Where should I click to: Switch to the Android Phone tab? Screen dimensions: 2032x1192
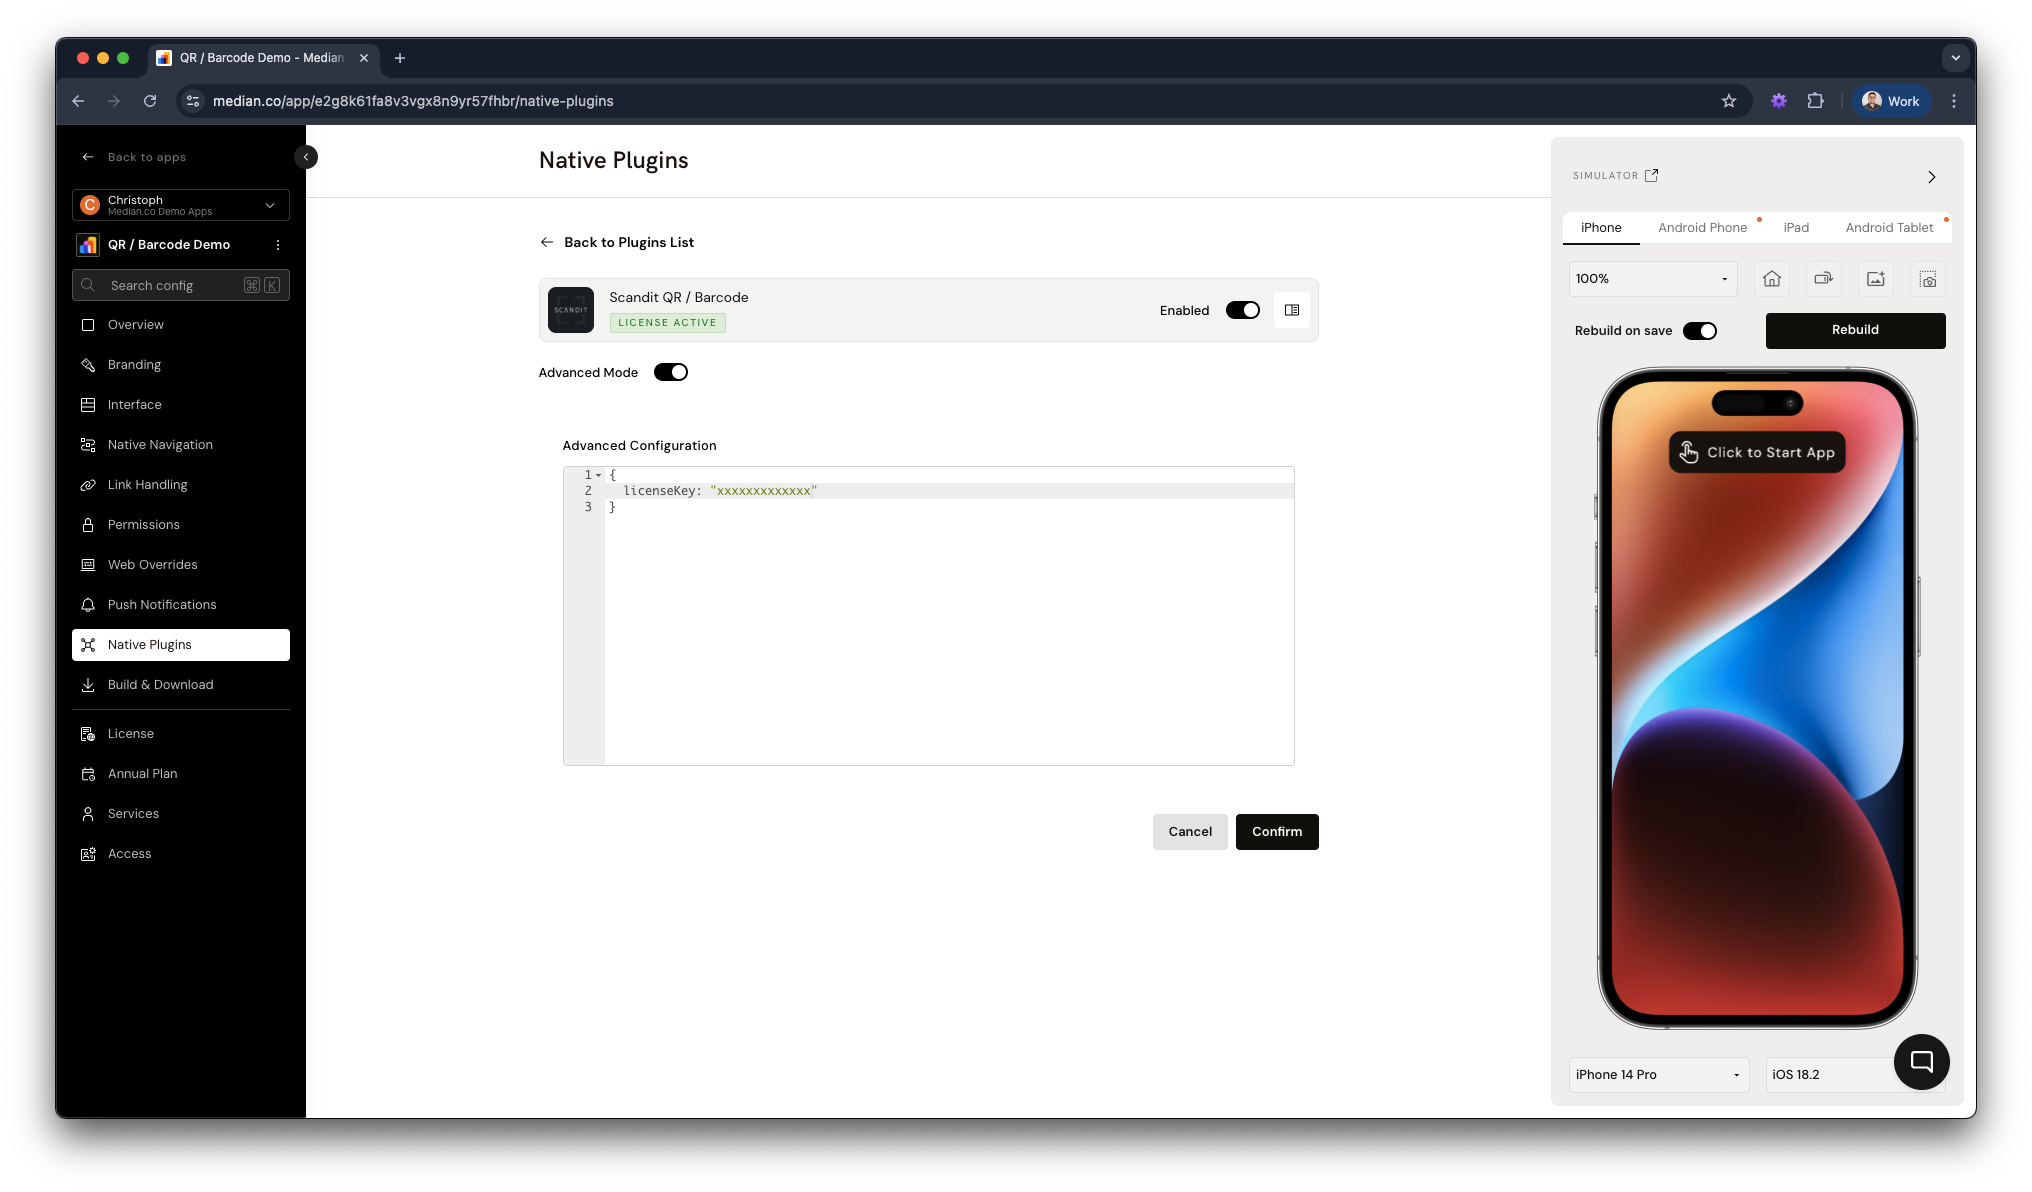(1702, 227)
